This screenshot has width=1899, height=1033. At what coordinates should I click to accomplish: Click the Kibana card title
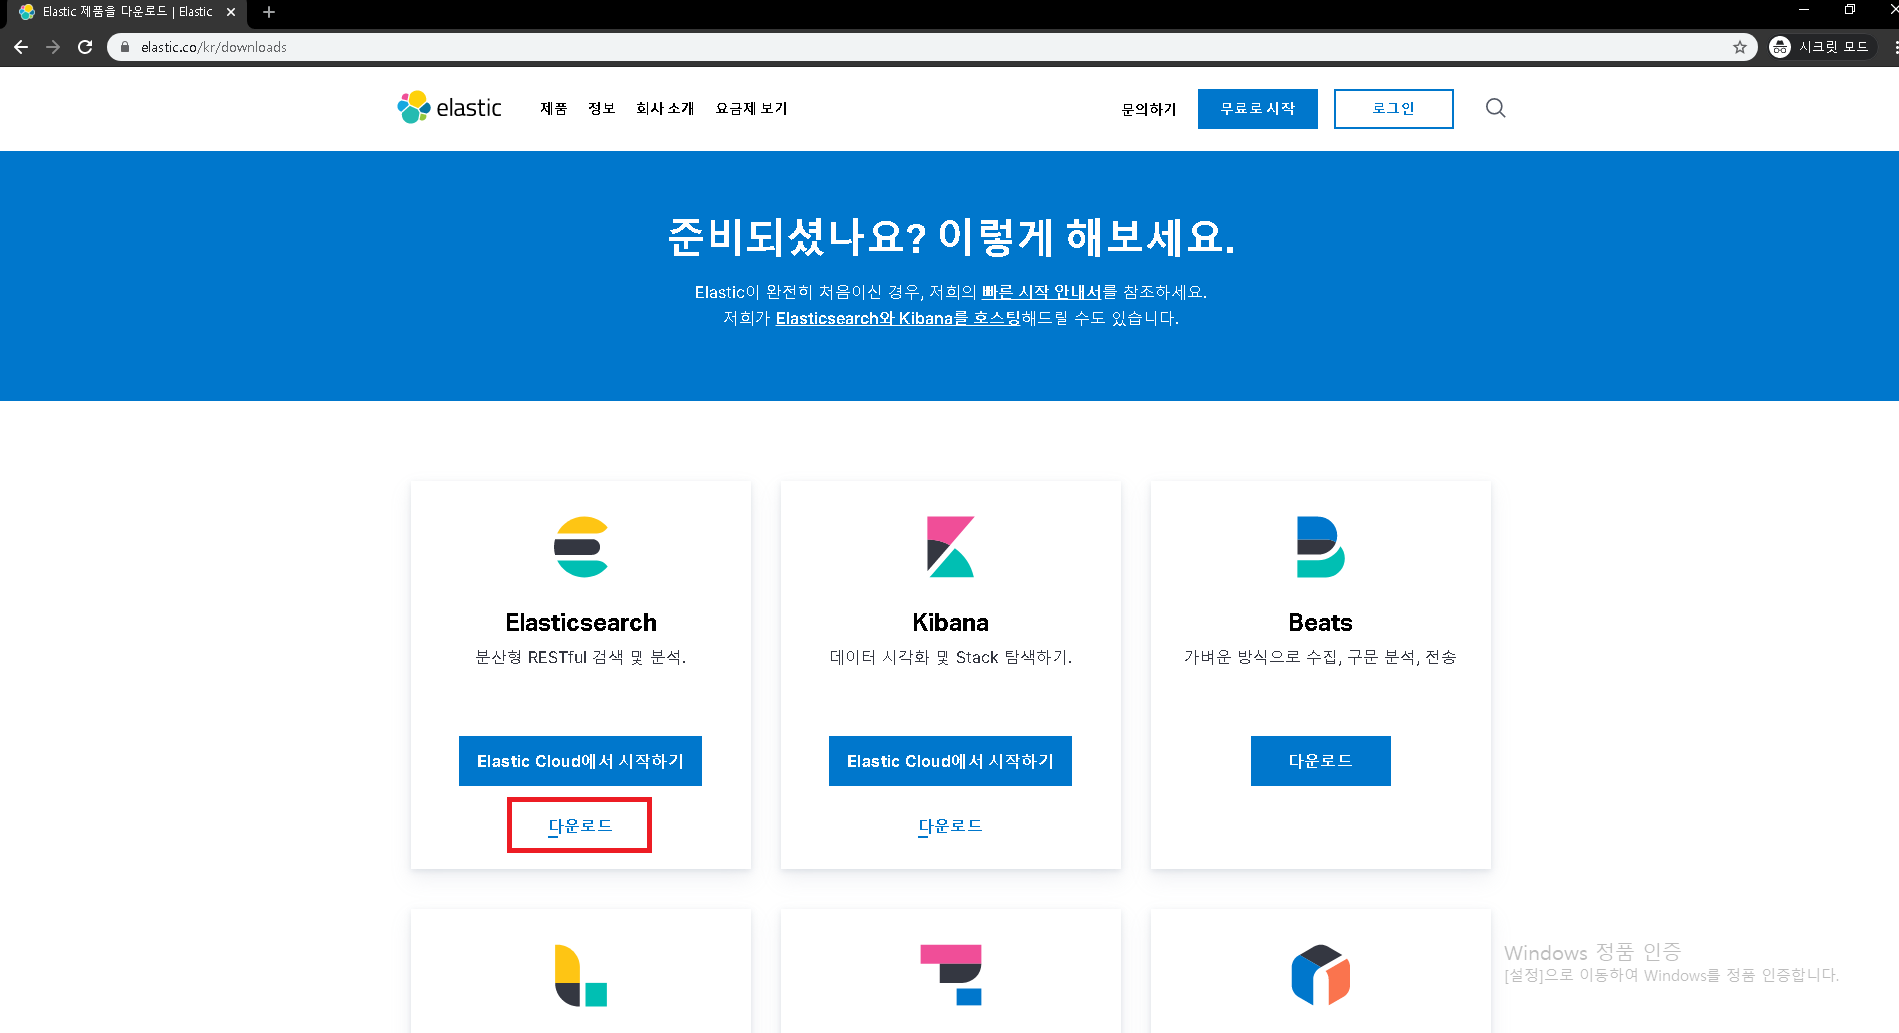[x=950, y=623]
